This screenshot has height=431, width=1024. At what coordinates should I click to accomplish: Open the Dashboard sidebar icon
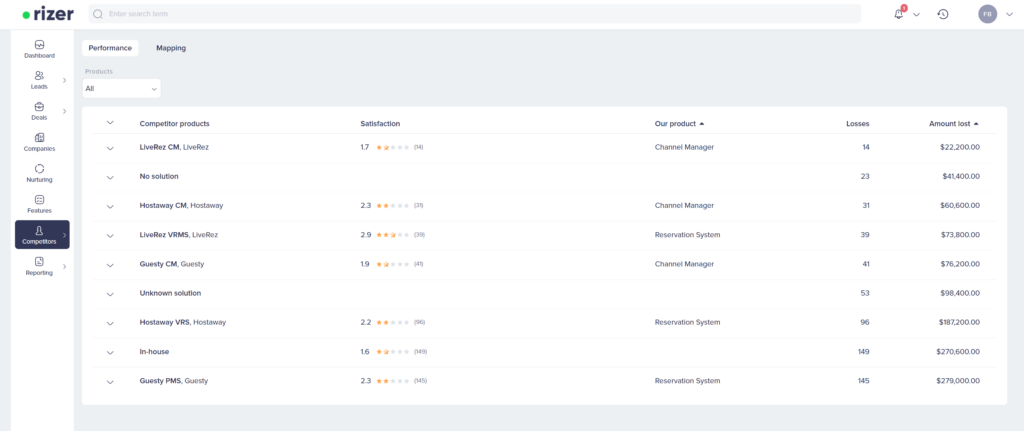(40, 48)
